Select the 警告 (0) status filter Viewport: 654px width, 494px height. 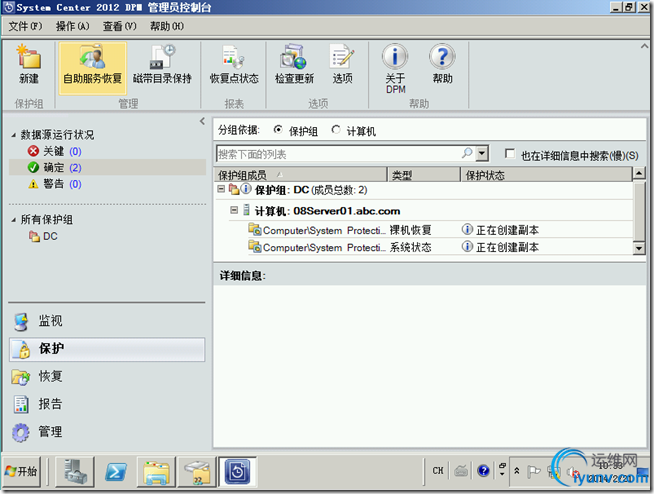[x=54, y=184]
